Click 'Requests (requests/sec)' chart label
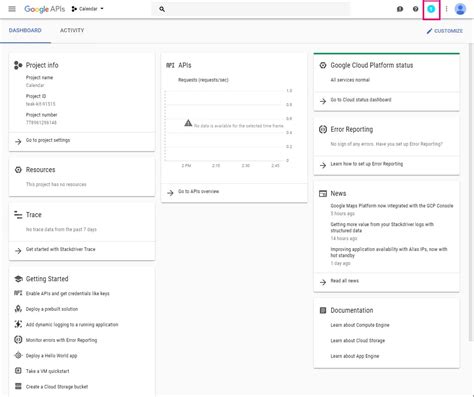The width and height of the screenshot is (474, 397). [203, 80]
